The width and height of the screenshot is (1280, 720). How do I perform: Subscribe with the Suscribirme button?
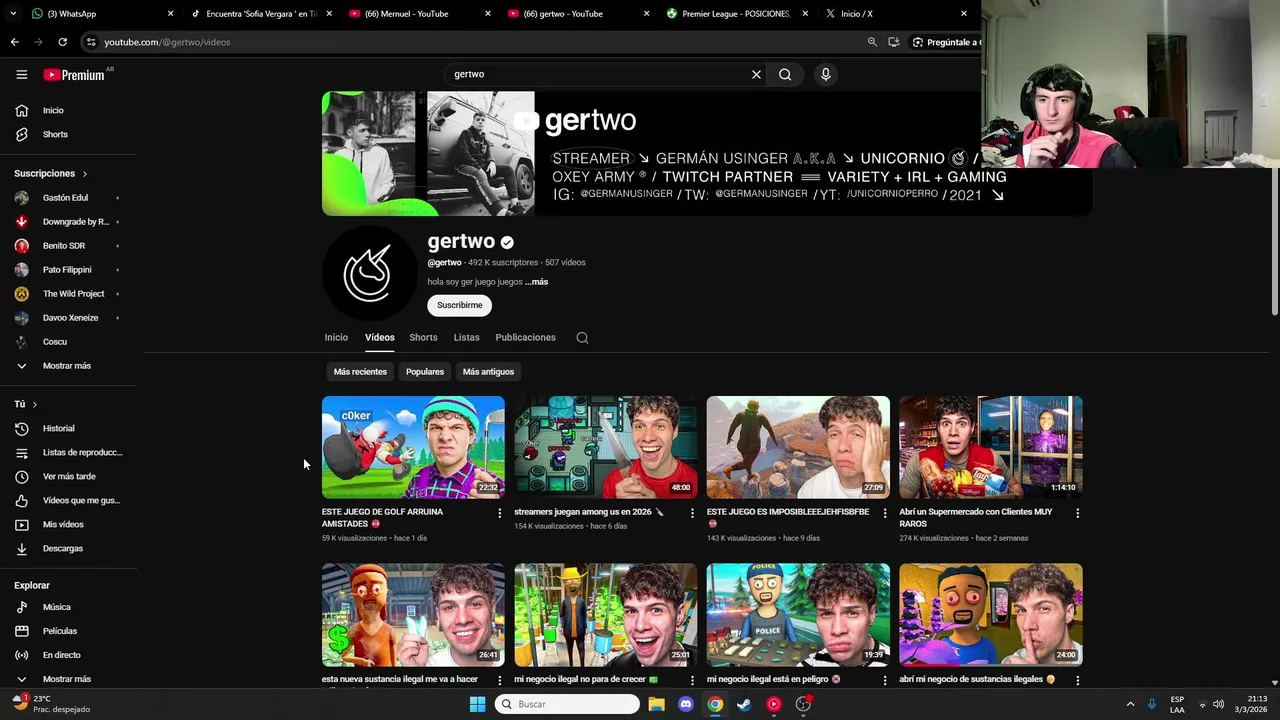(459, 305)
